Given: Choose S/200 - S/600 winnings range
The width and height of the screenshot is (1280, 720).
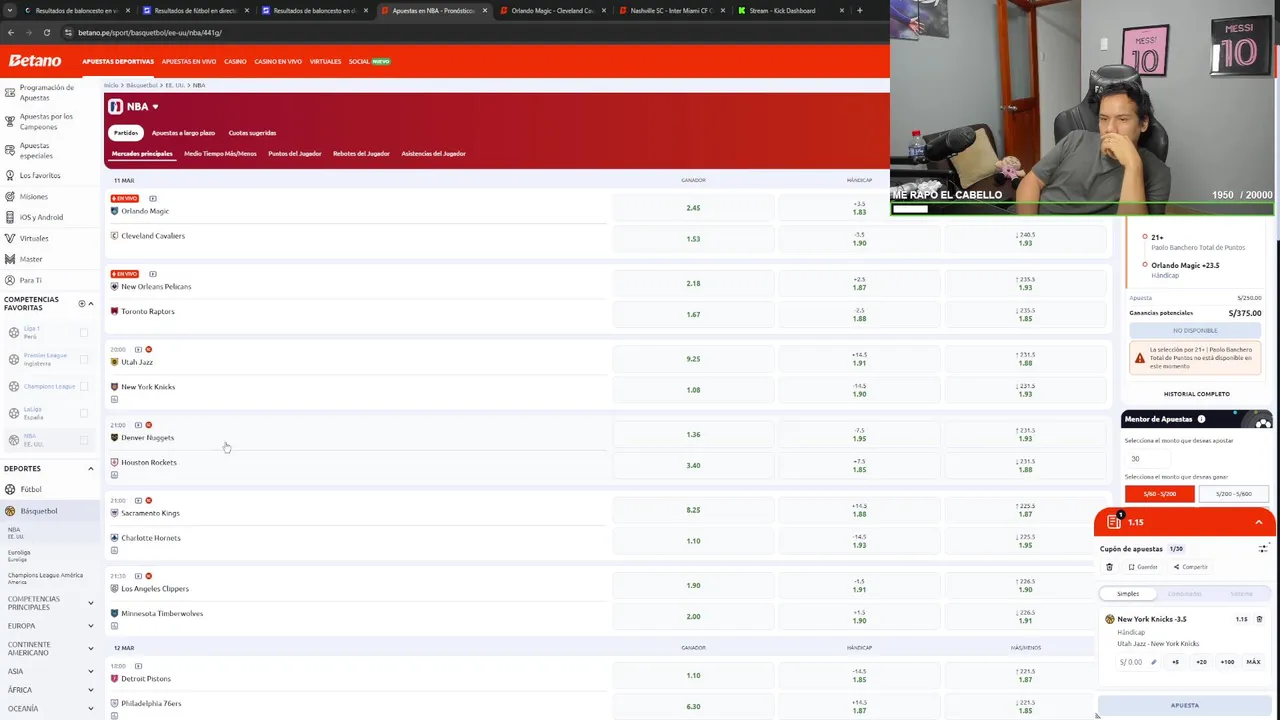Looking at the screenshot, I should point(1233,494).
